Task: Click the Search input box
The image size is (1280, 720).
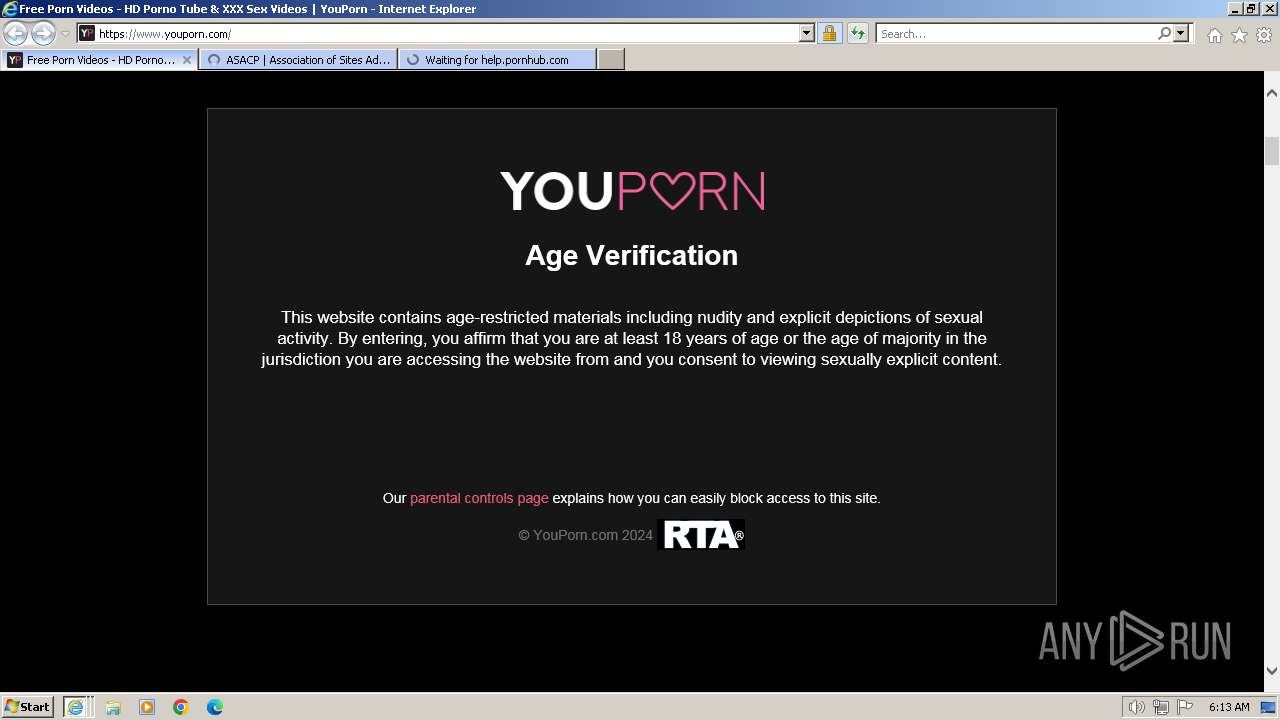Action: (x=1016, y=33)
